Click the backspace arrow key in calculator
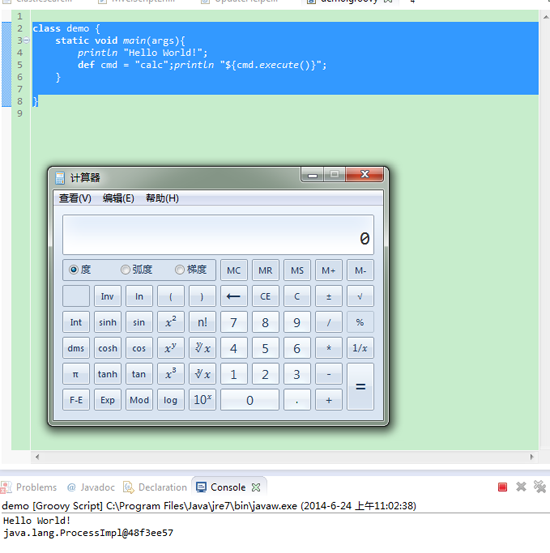Image resolution: width=550 pixels, height=553 pixels. point(234,296)
